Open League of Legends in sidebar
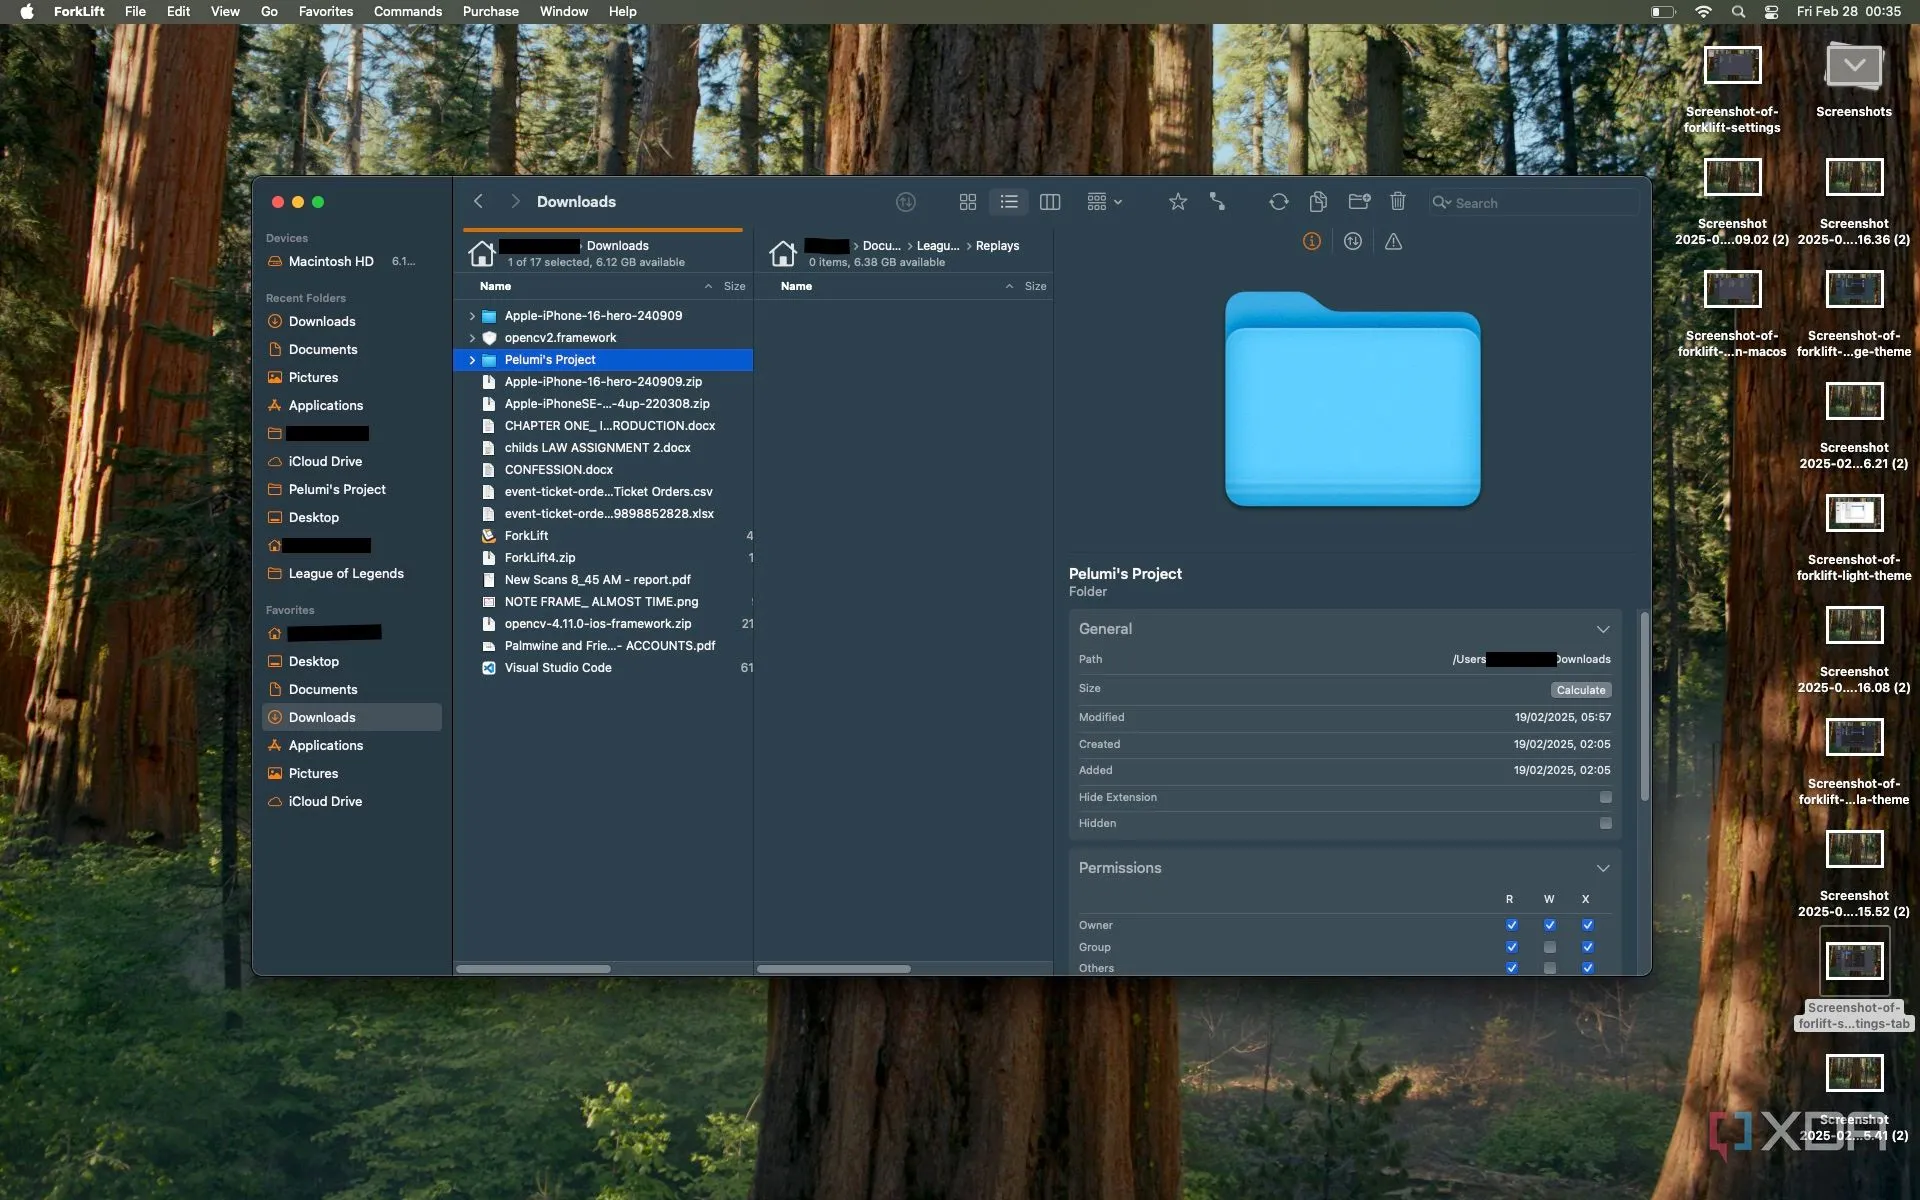Screen dimensions: 1920x1200 coord(346,573)
